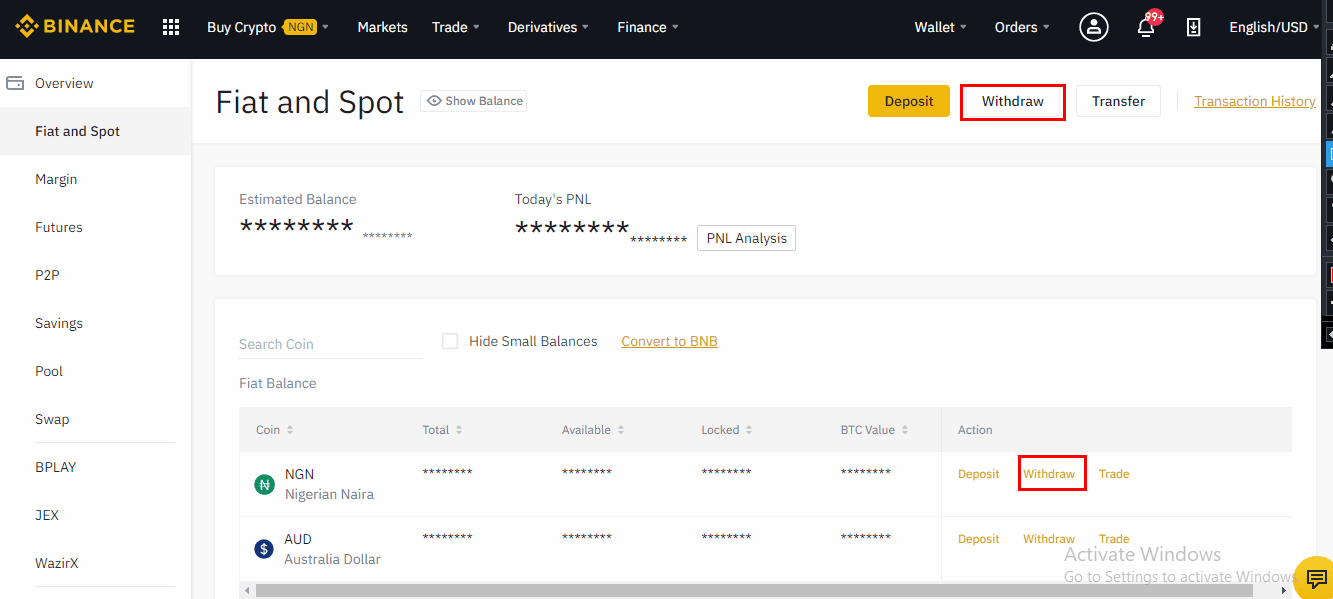Click Withdraw in AUD row
This screenshot has height=599, width=1333.
point(1049,539)
